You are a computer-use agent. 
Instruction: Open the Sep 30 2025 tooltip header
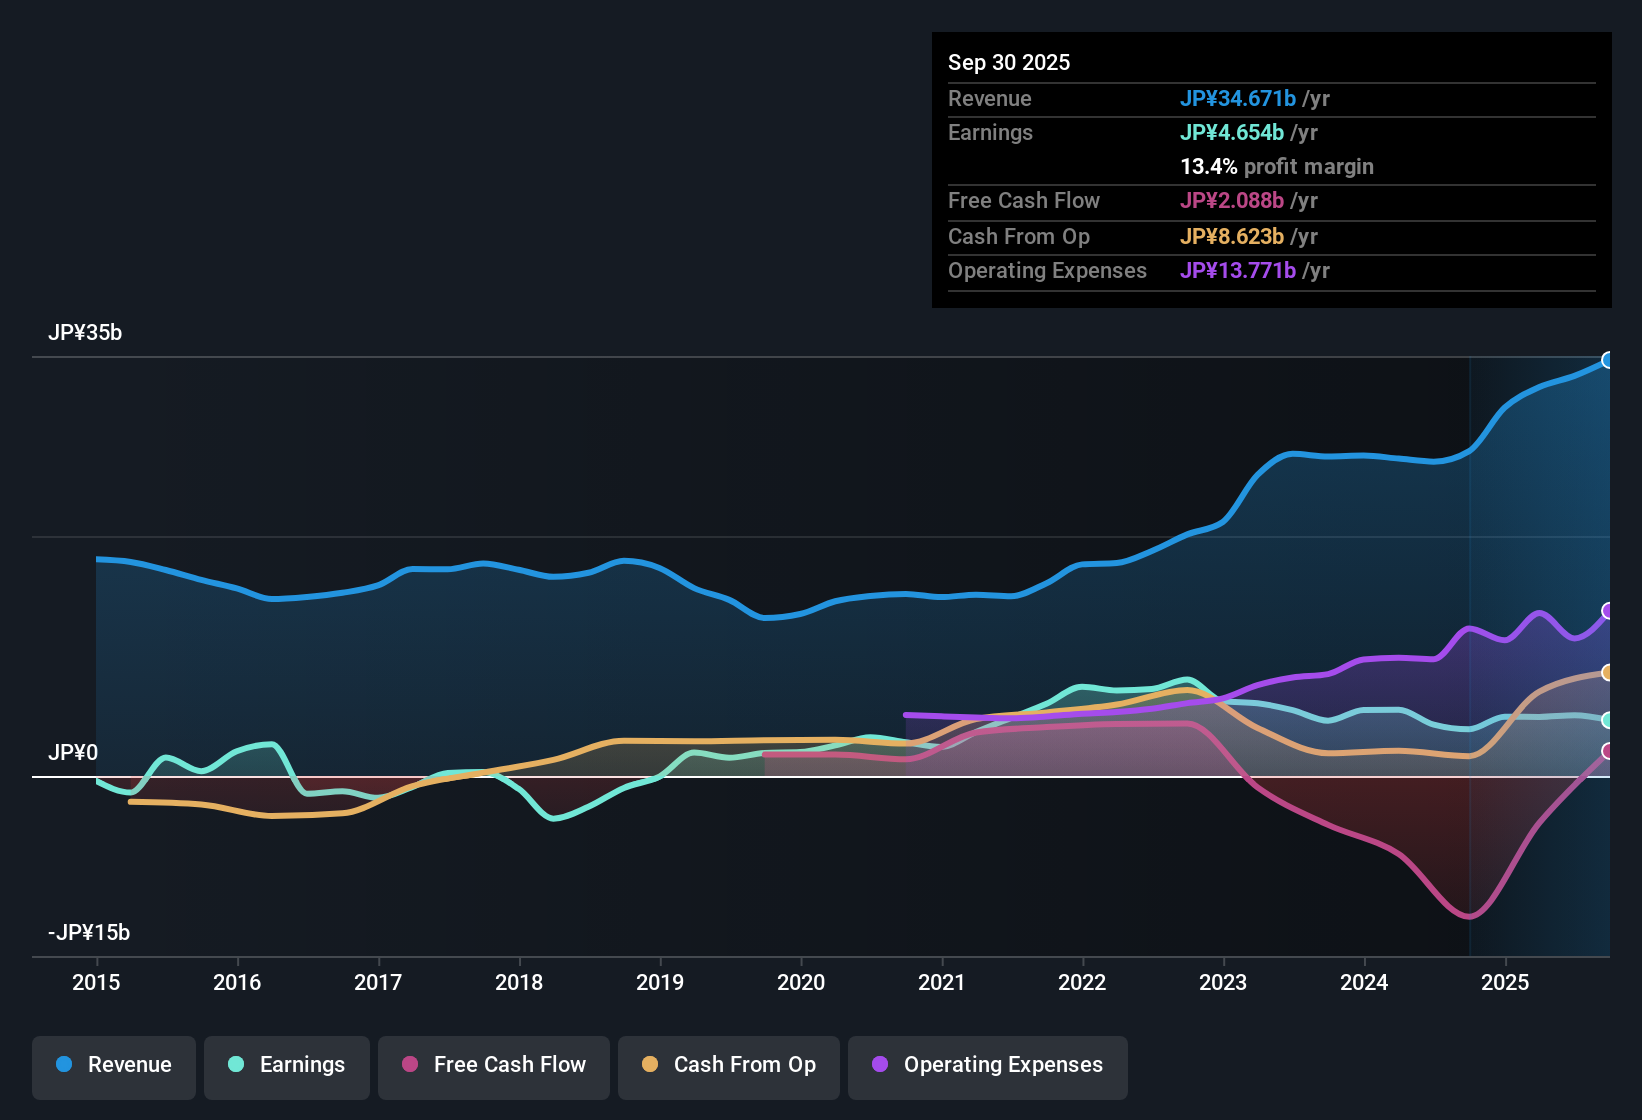(x=1009, y=62)
